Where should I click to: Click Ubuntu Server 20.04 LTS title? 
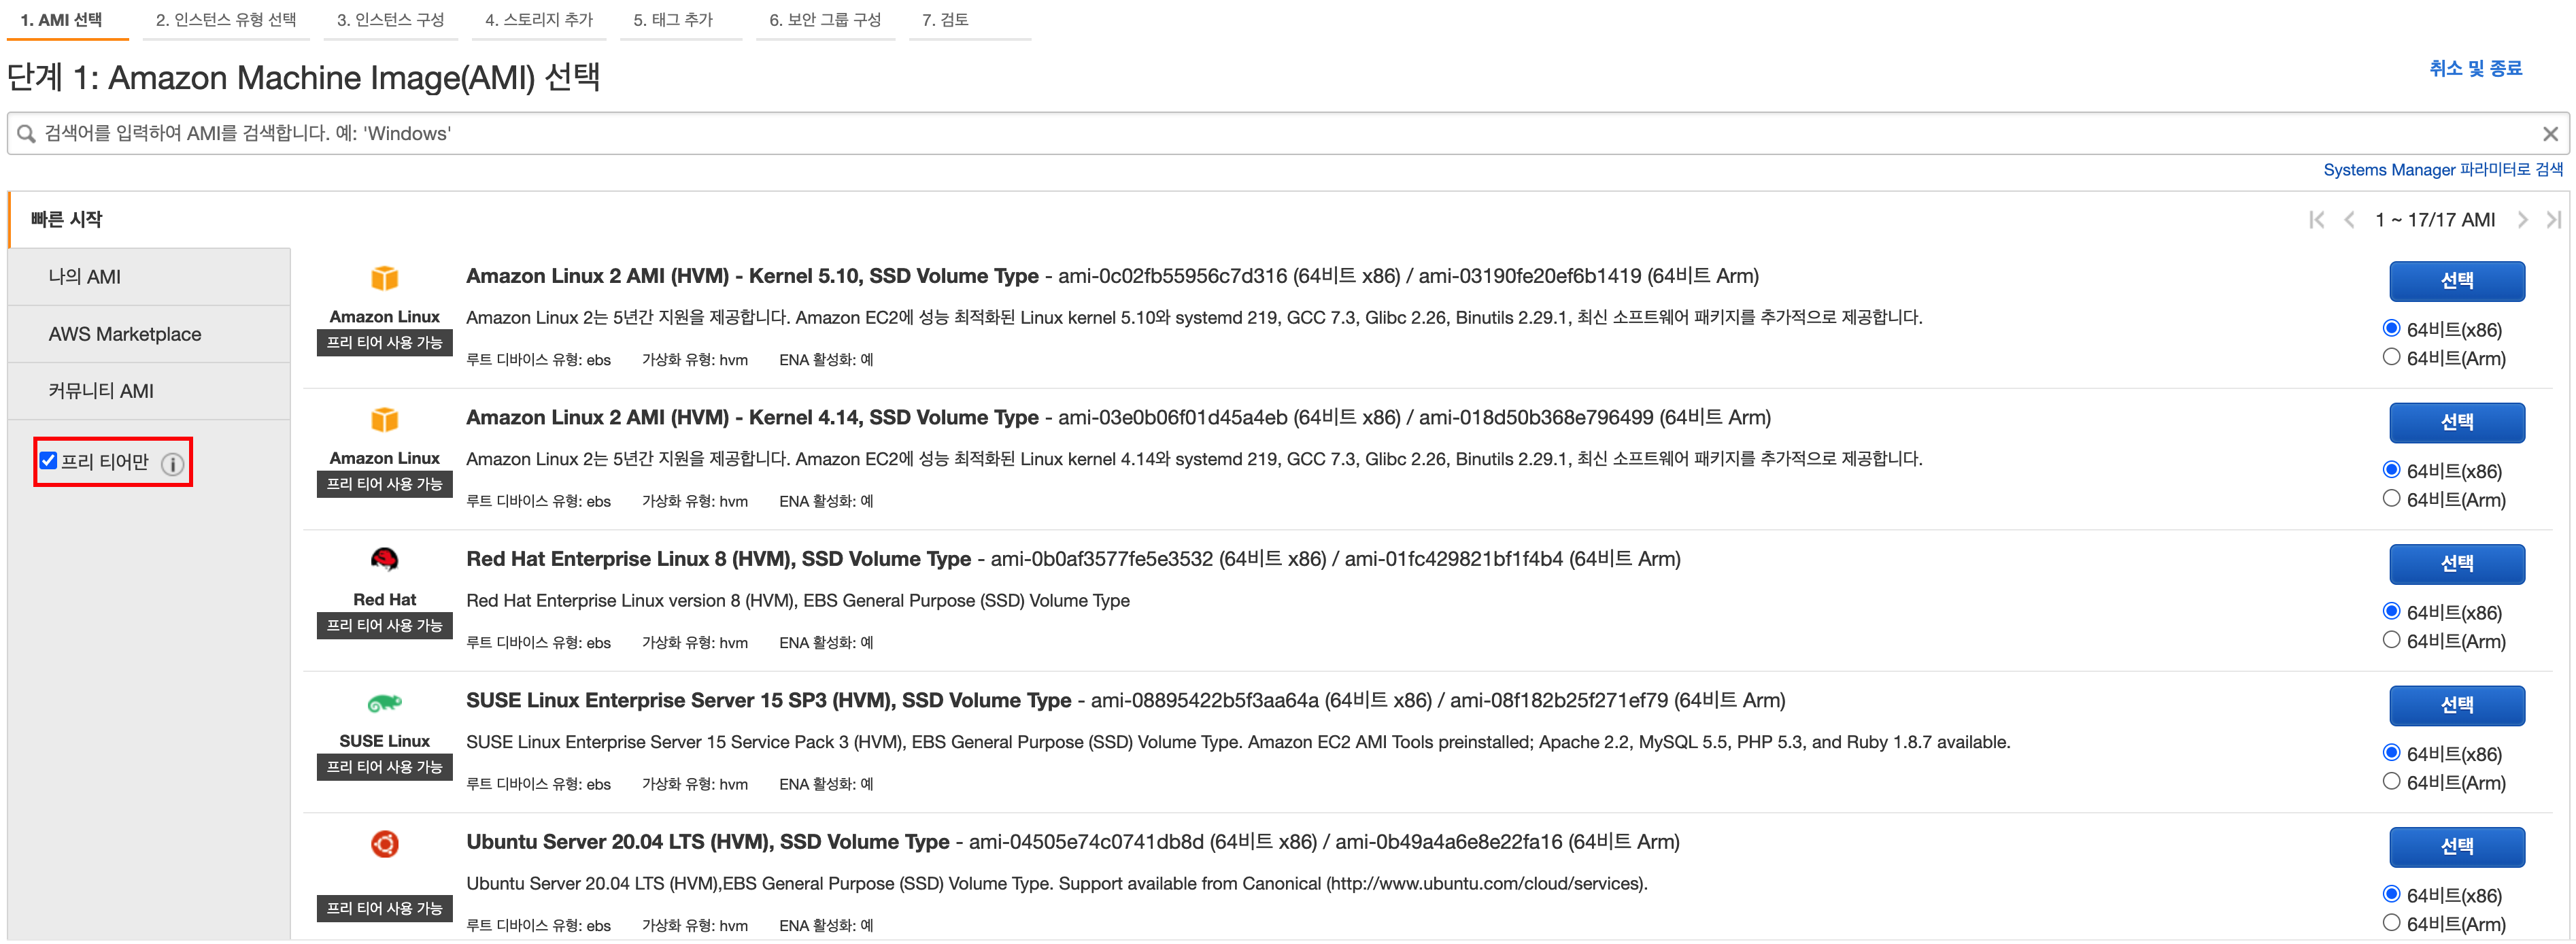(x=707, y=842)
